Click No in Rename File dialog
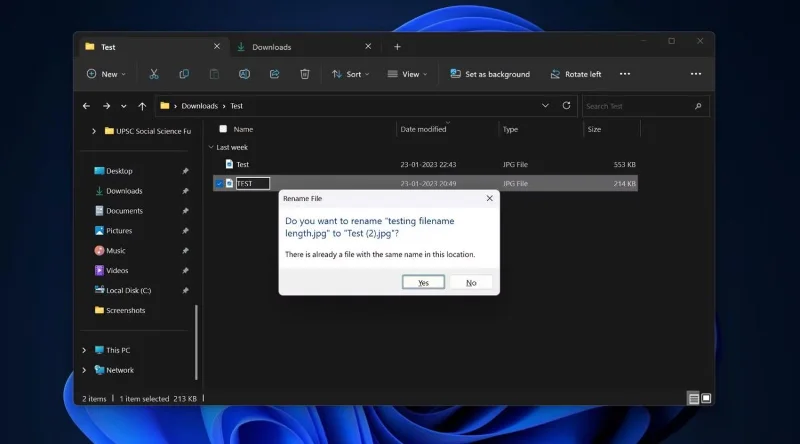Screen dimensions: 800x444 (471, 282)
